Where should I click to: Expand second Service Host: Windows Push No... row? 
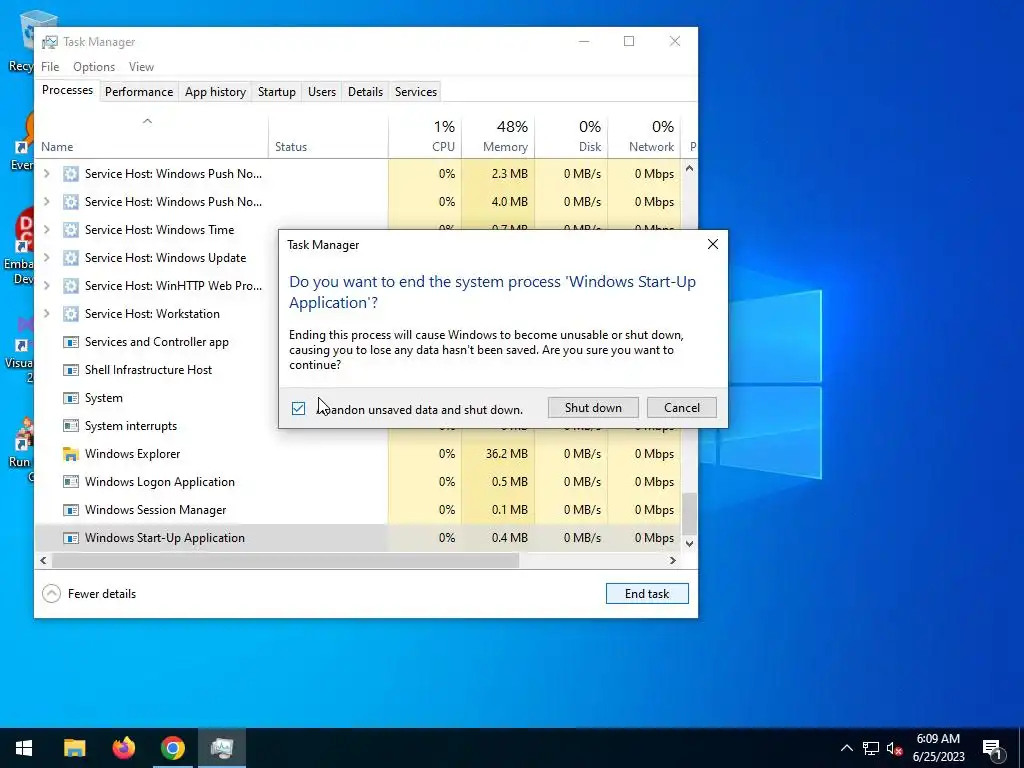[x=46, y=201]
